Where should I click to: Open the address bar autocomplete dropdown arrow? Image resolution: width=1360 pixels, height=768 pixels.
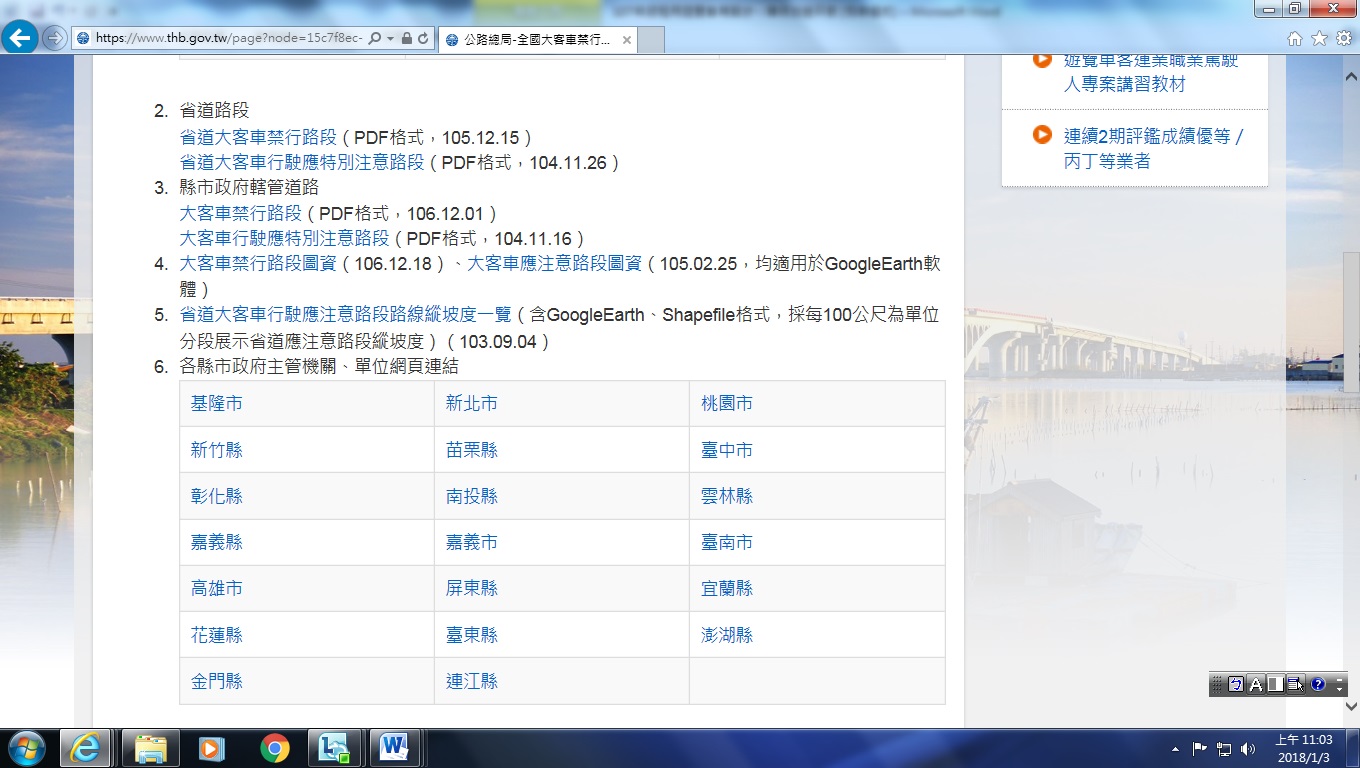coord(389,39)
